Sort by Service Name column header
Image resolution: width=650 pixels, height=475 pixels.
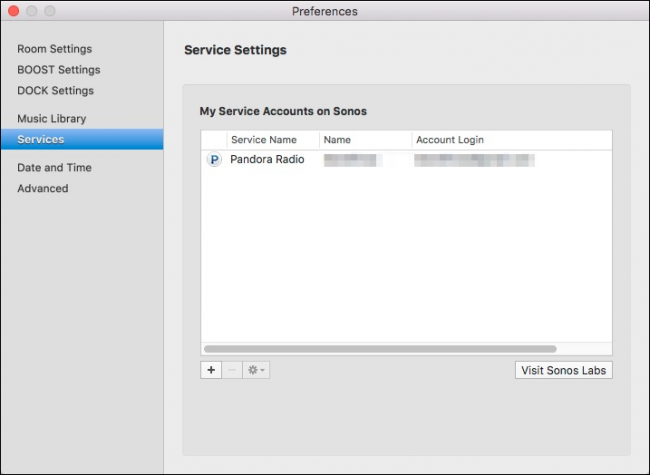click(264, 140)
